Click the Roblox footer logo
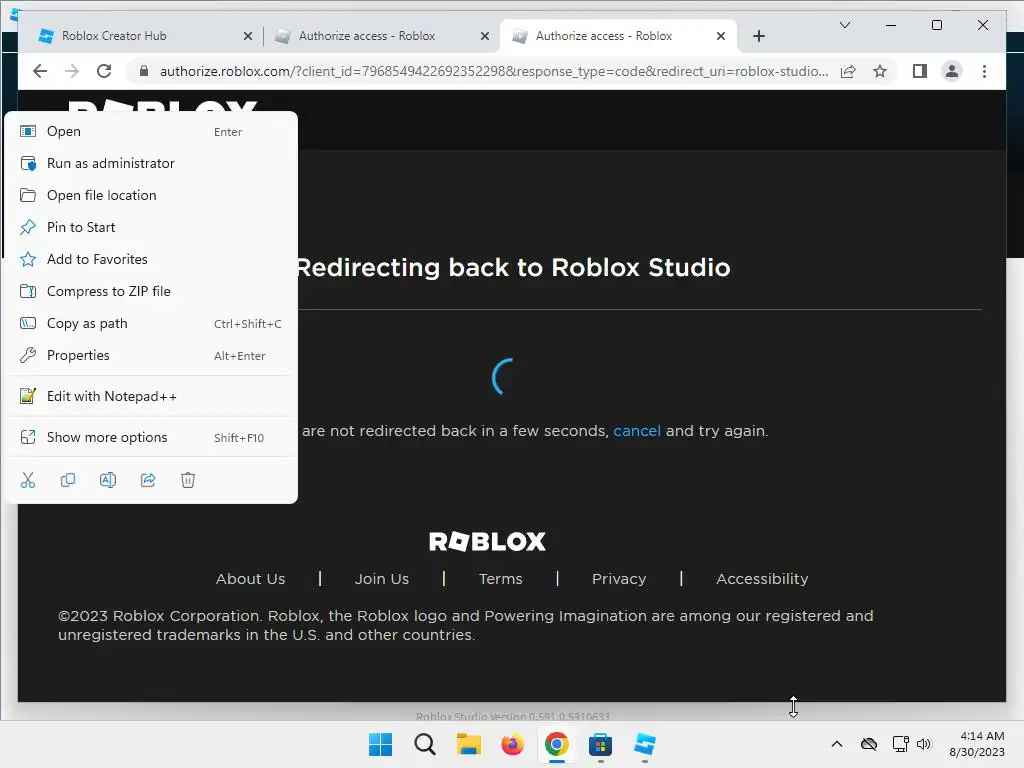This screenshot has width=1024, height=768. click(x=487, y=541)
